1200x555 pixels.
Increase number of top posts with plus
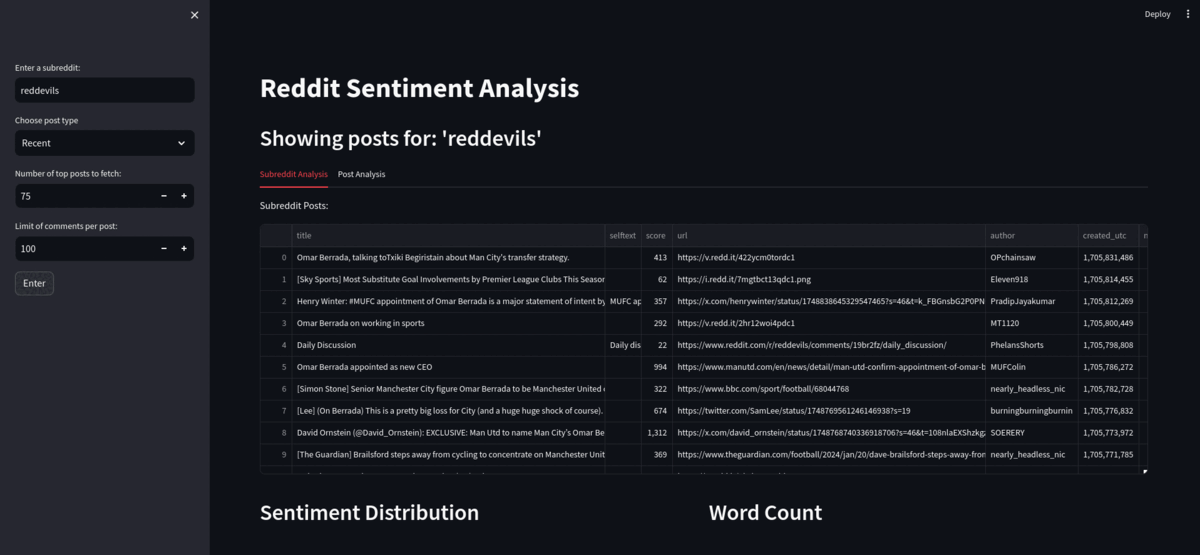click(x=184, y=196)
